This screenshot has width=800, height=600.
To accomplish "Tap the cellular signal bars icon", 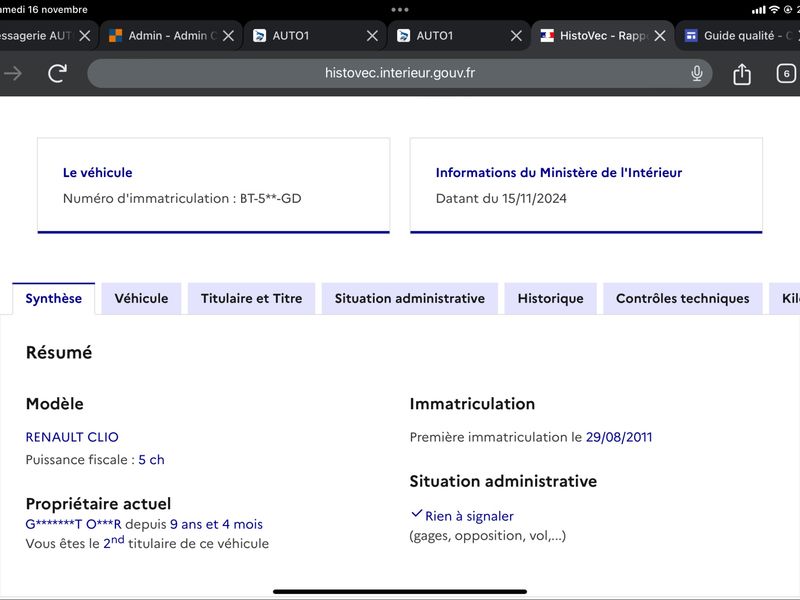I will tap(759, 10).
